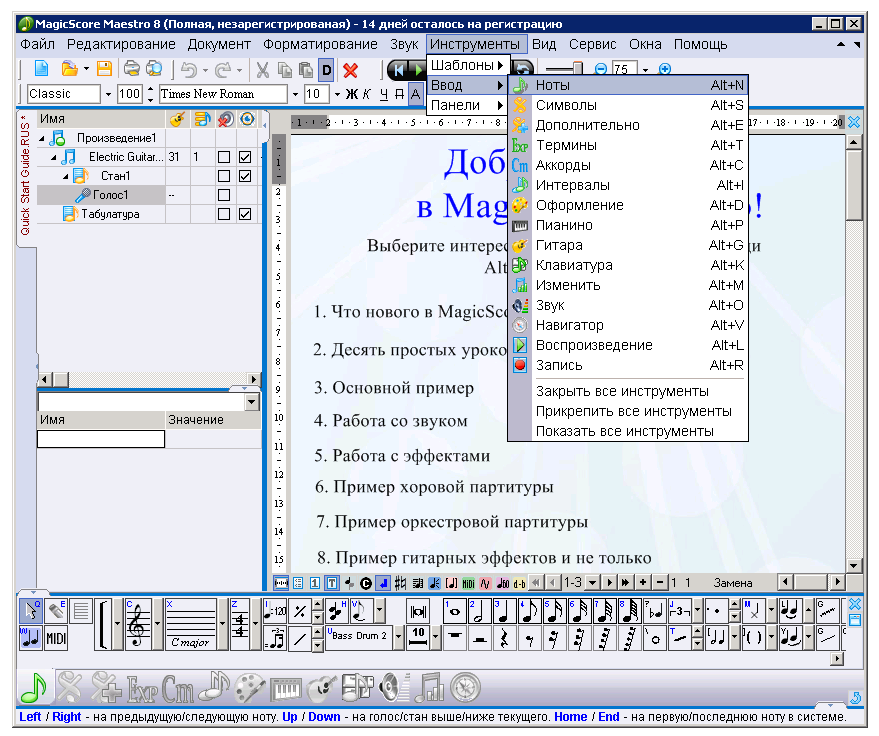Viewport: 879px width, 736px height.
Task: Collapse the Стан1 tree node
Action: click(x=66, y=177)
